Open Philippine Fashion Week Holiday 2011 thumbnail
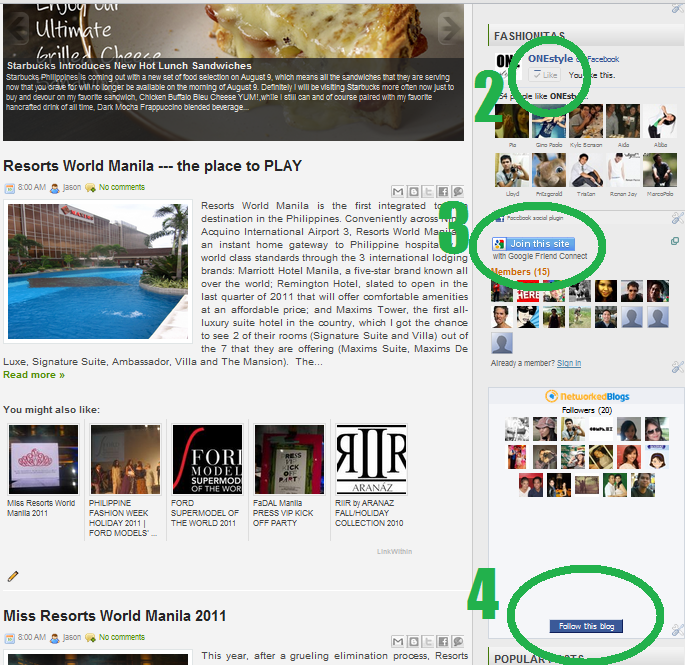 click(x=125, y=459)
